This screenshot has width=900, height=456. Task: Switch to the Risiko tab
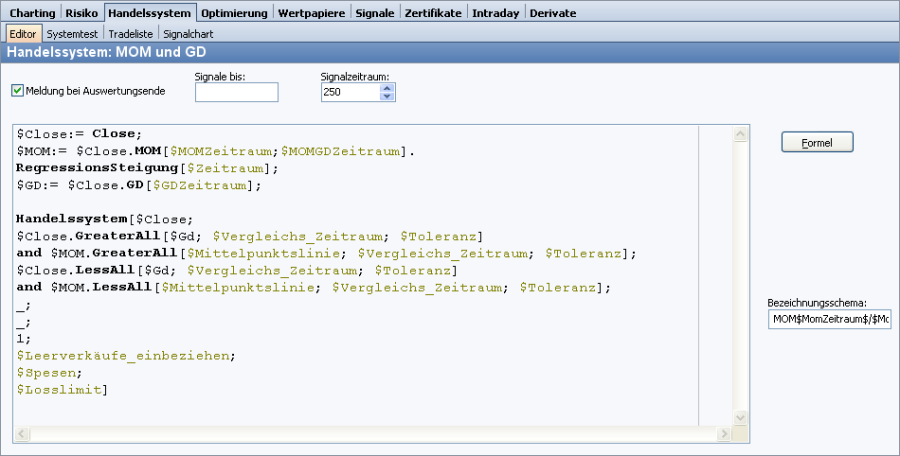[81, 13]
